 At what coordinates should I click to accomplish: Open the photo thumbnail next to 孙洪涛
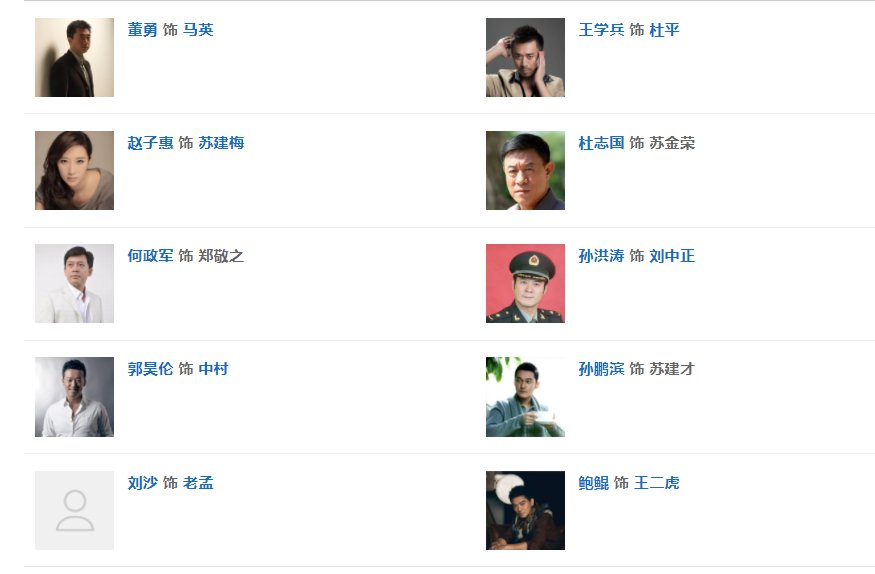click(525, 283)
